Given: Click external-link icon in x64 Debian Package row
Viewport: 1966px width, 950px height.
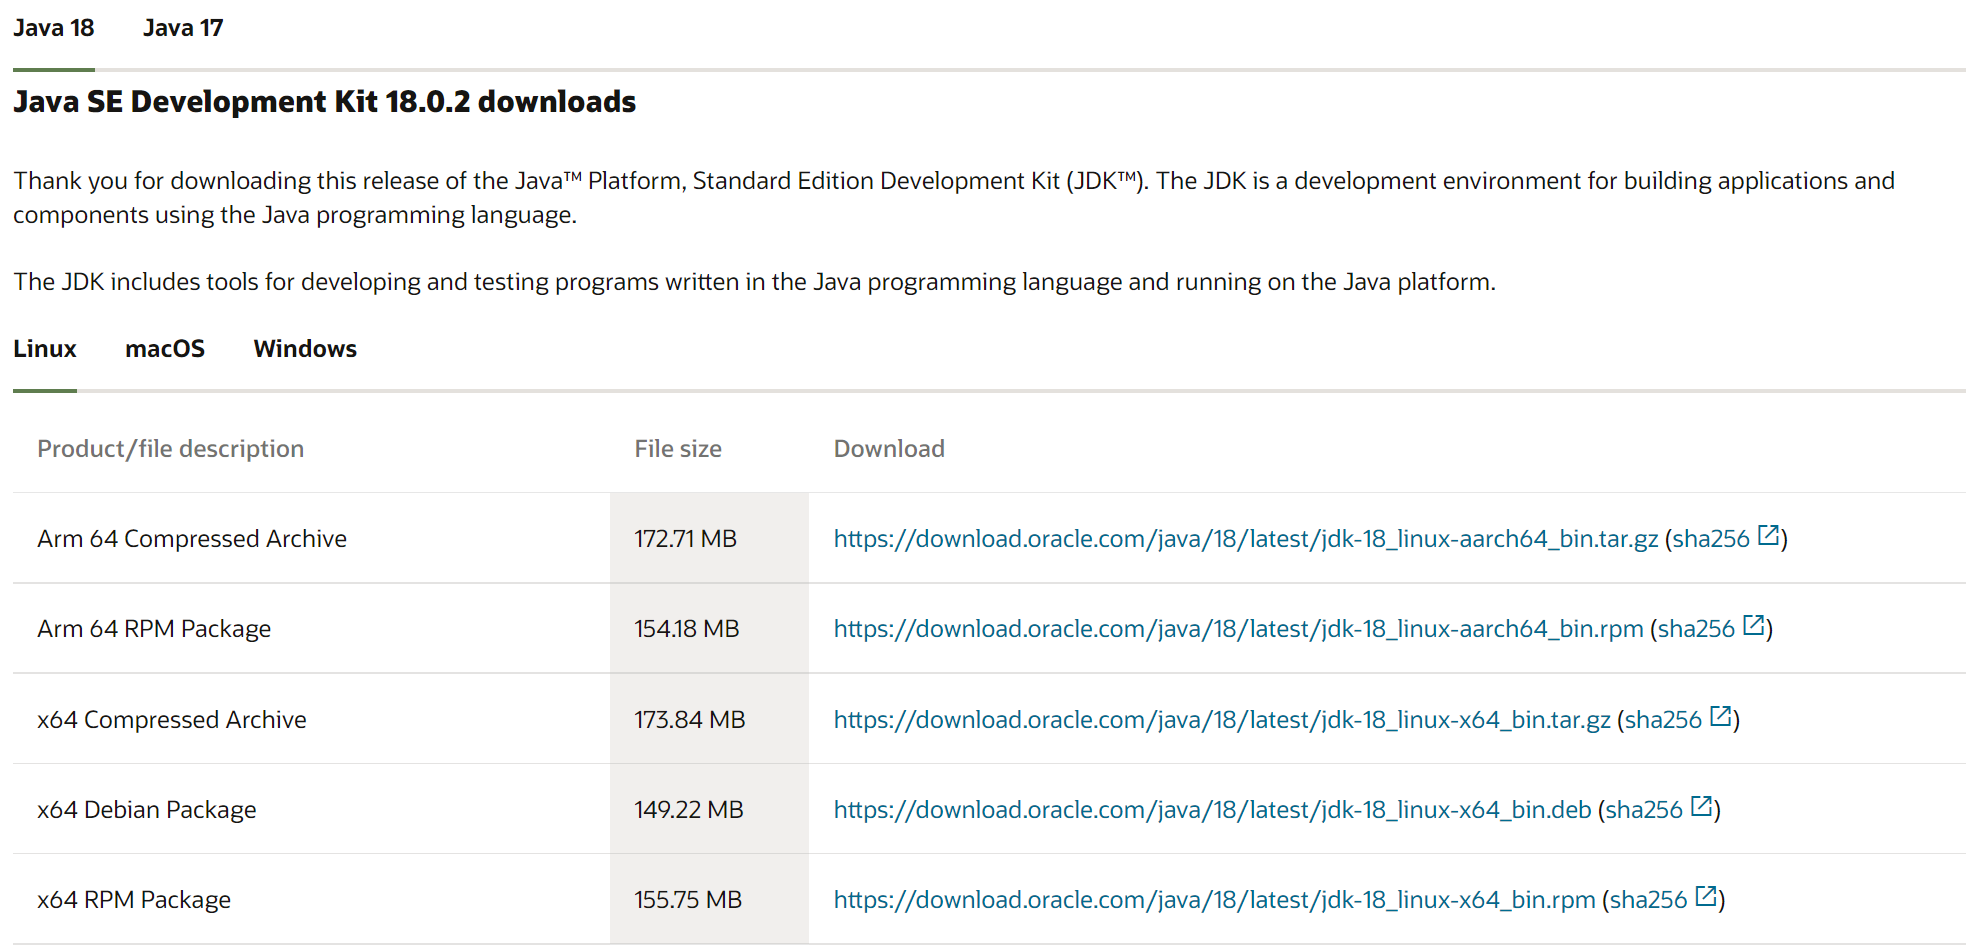Looking at the screenshot, I should (x=1702, y=806).
